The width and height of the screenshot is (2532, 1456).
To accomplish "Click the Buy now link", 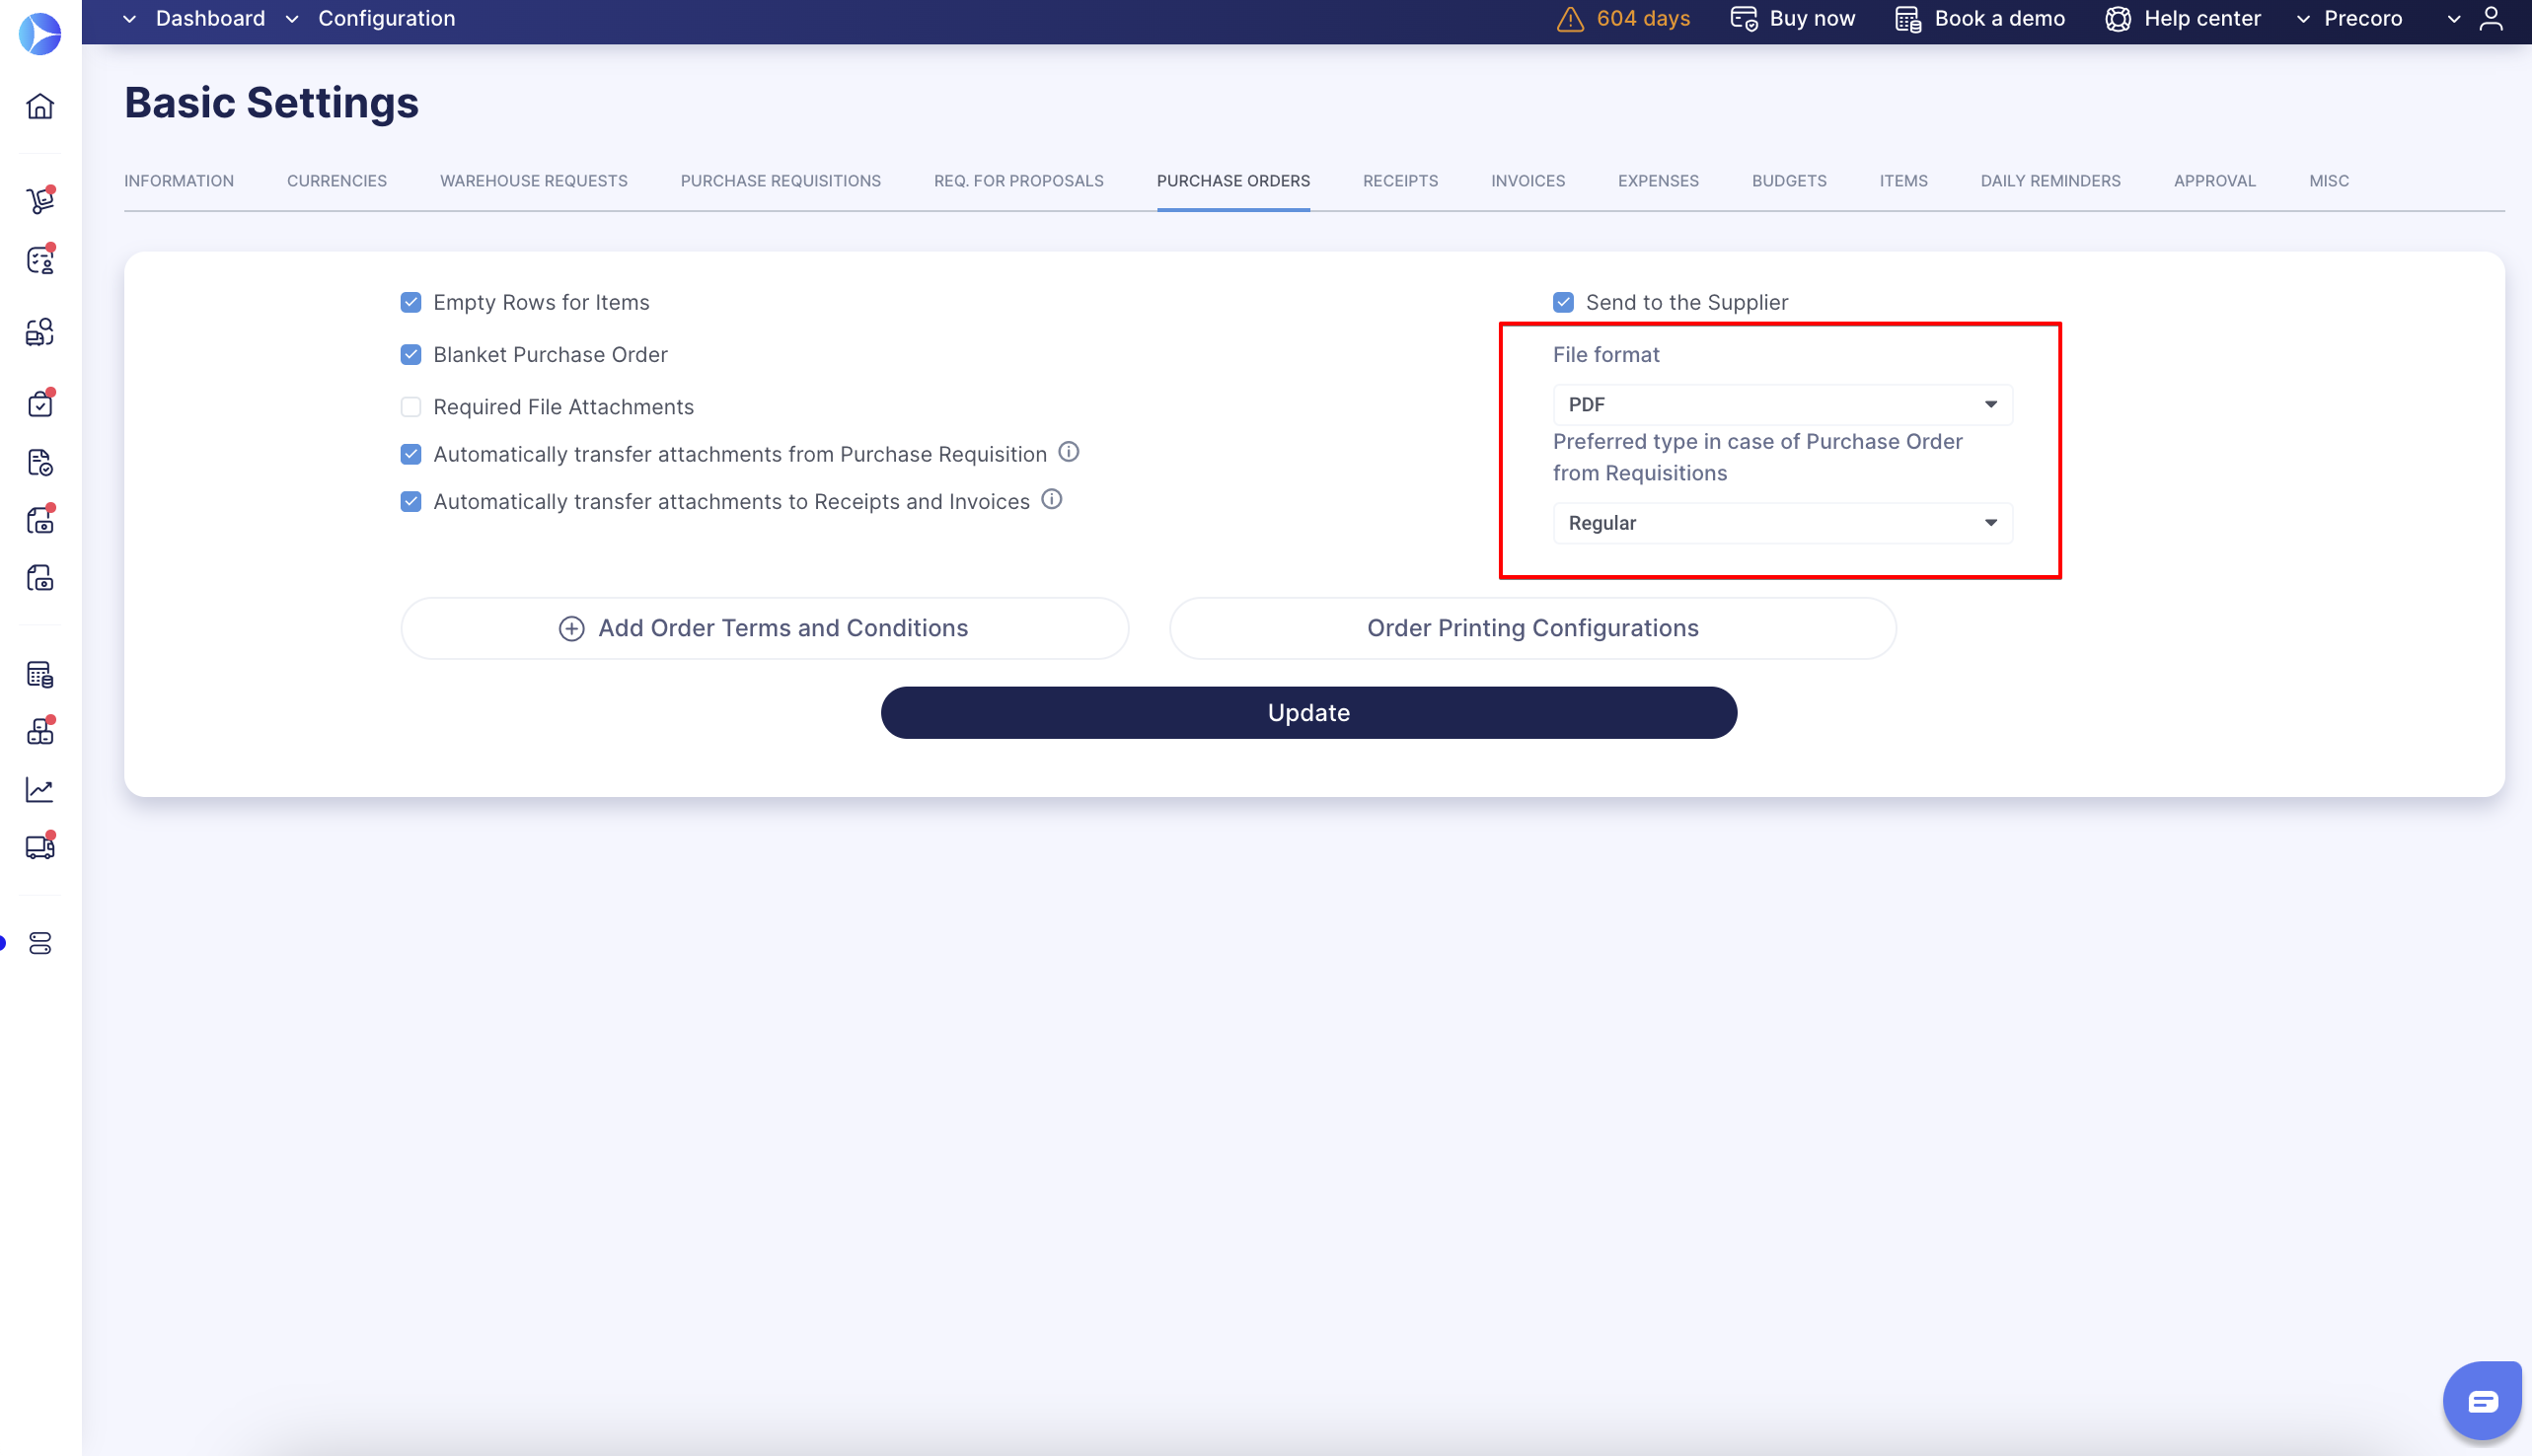I will pos(1812,19).
